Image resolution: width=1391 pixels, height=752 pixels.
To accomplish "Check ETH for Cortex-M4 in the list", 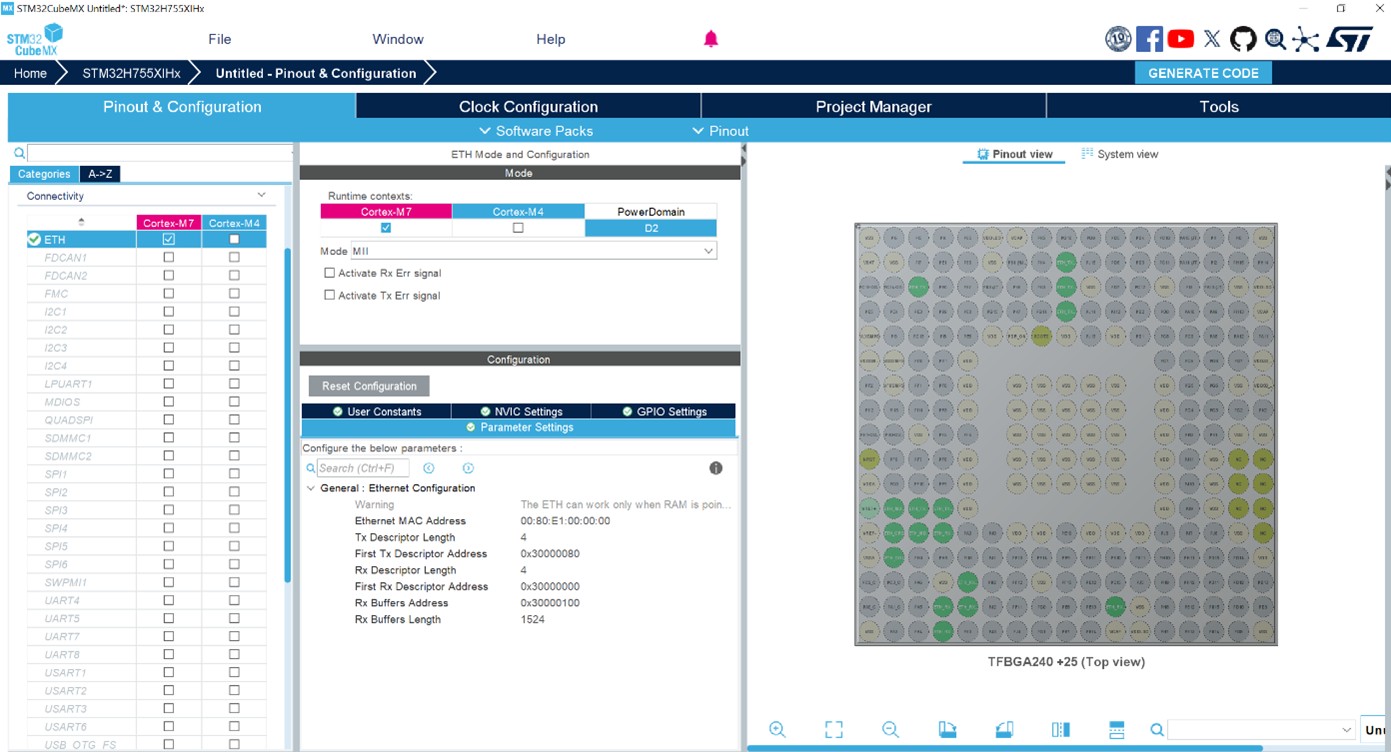I will point(234,240).
